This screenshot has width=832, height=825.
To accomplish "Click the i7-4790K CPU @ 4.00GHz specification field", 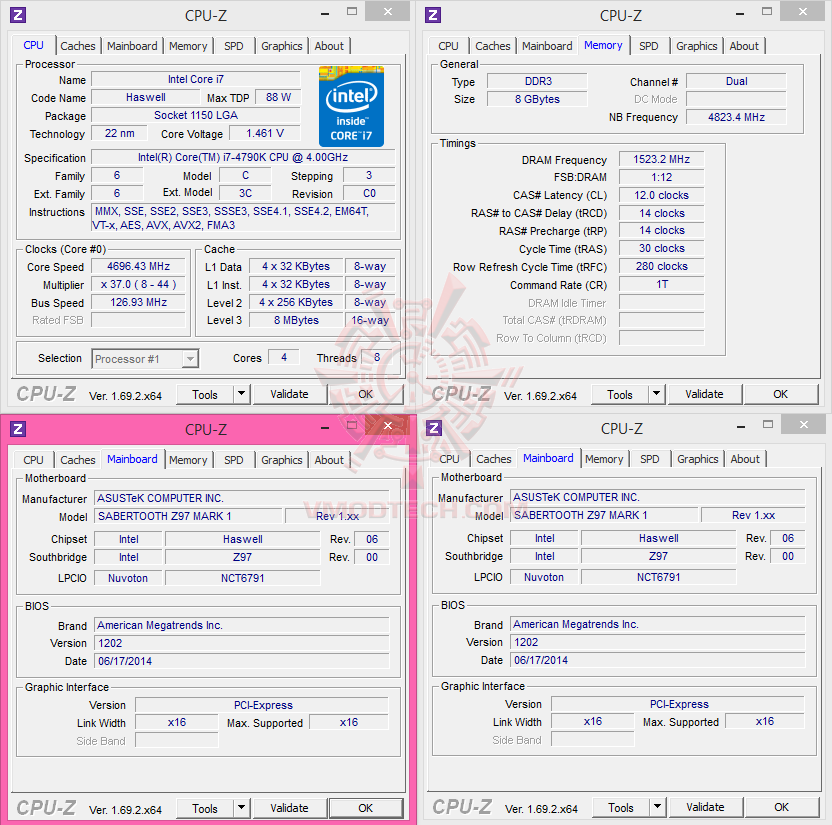I will point(243,158).
